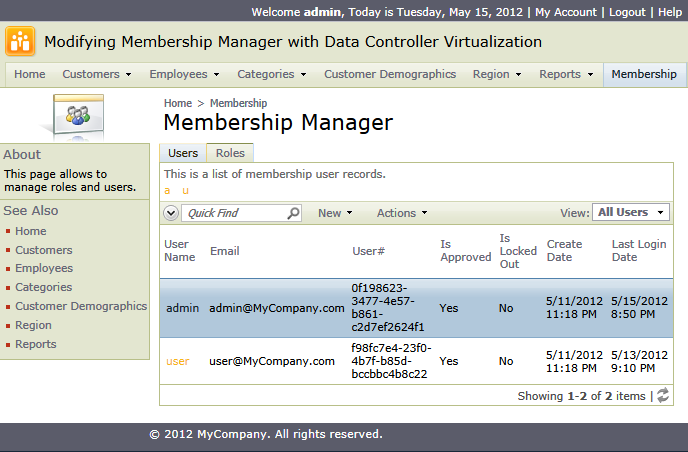Viewport: 688px width, 452px height.
Task: Click the round arrow icon left of Quick Find
Action: tap(170, 213)
